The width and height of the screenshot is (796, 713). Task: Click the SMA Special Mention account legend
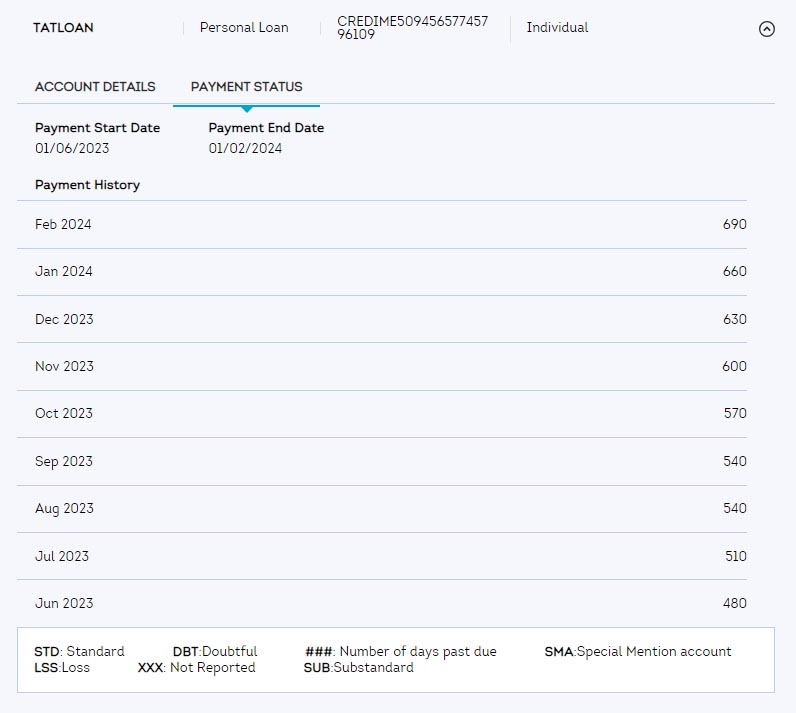pos(637,651)
